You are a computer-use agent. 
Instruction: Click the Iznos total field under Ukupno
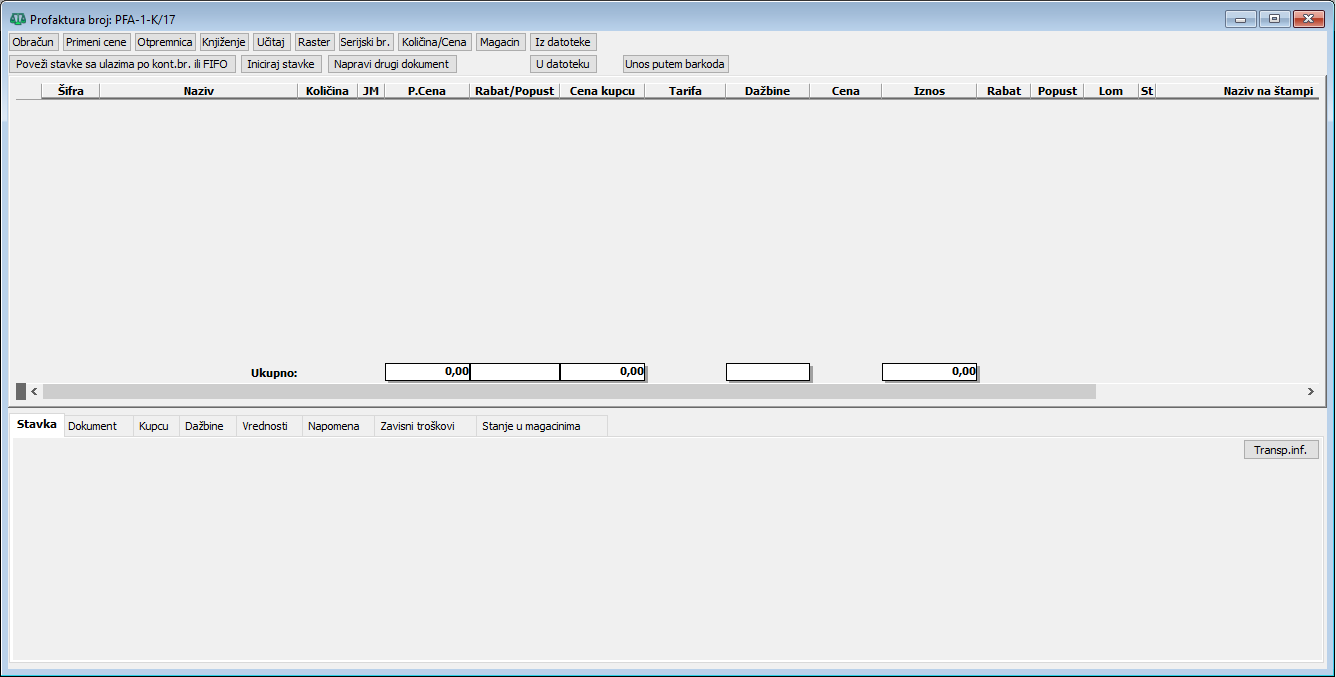(929, 372)
